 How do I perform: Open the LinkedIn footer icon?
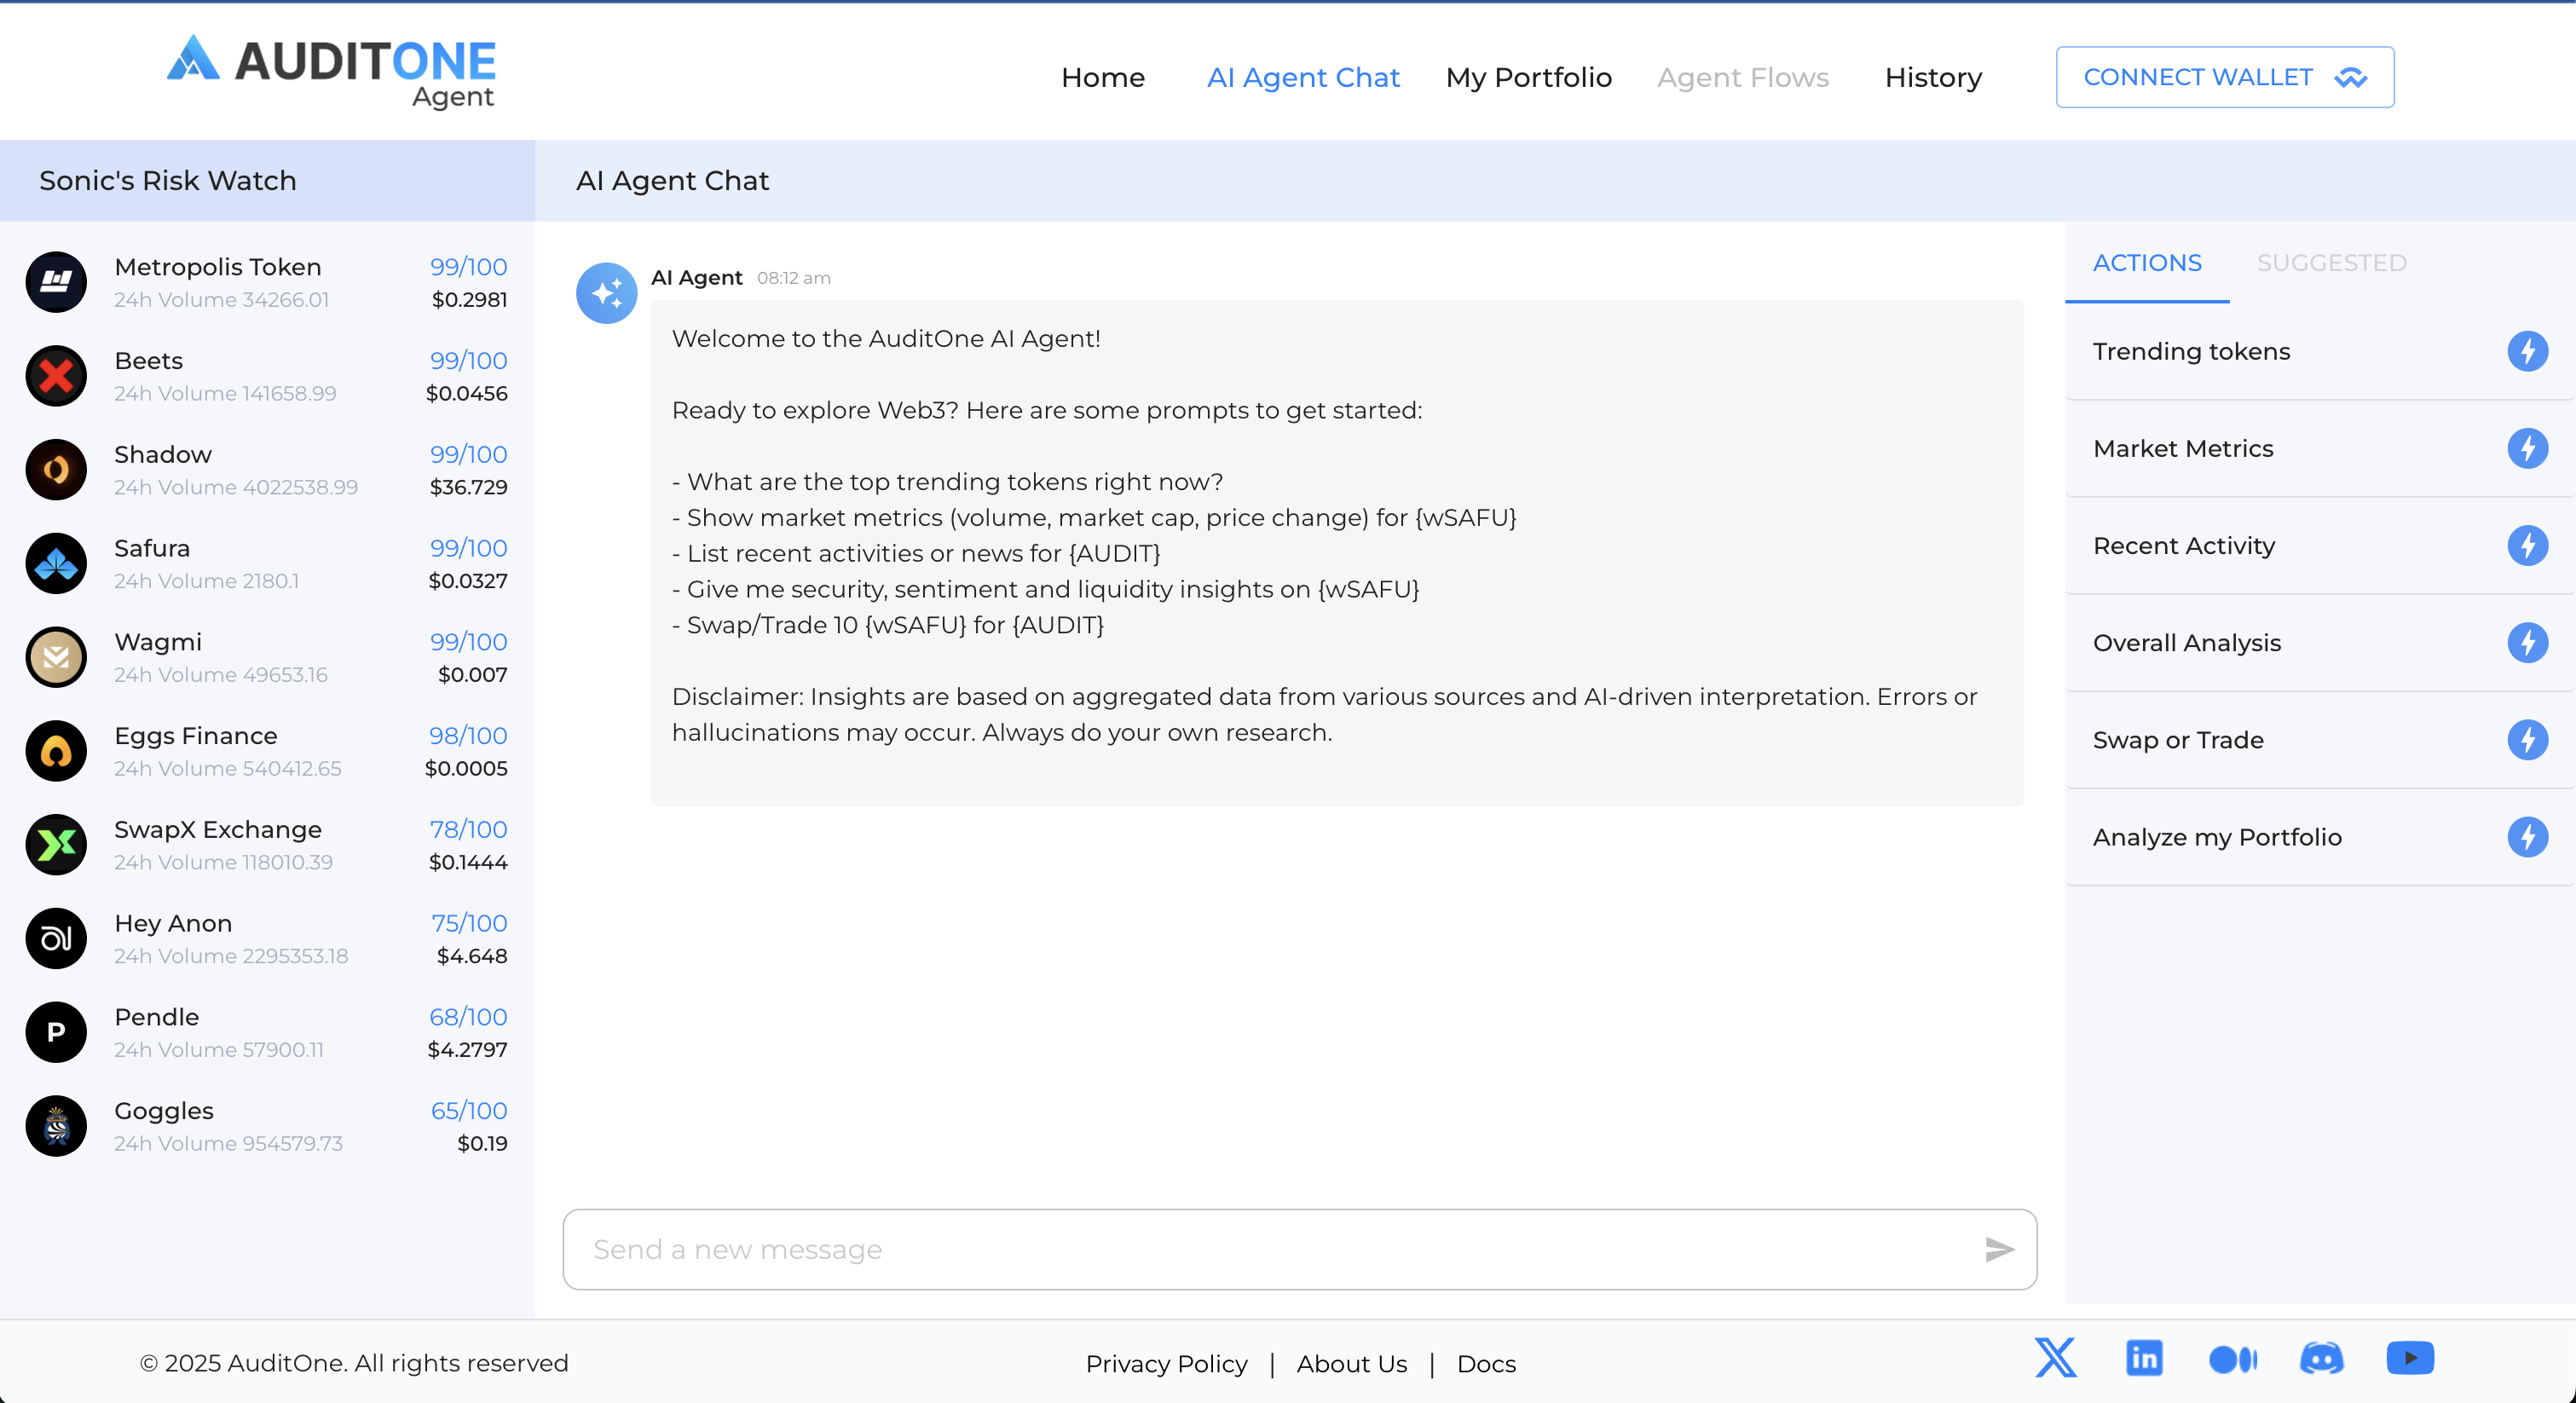(x=2144, y=1358)
